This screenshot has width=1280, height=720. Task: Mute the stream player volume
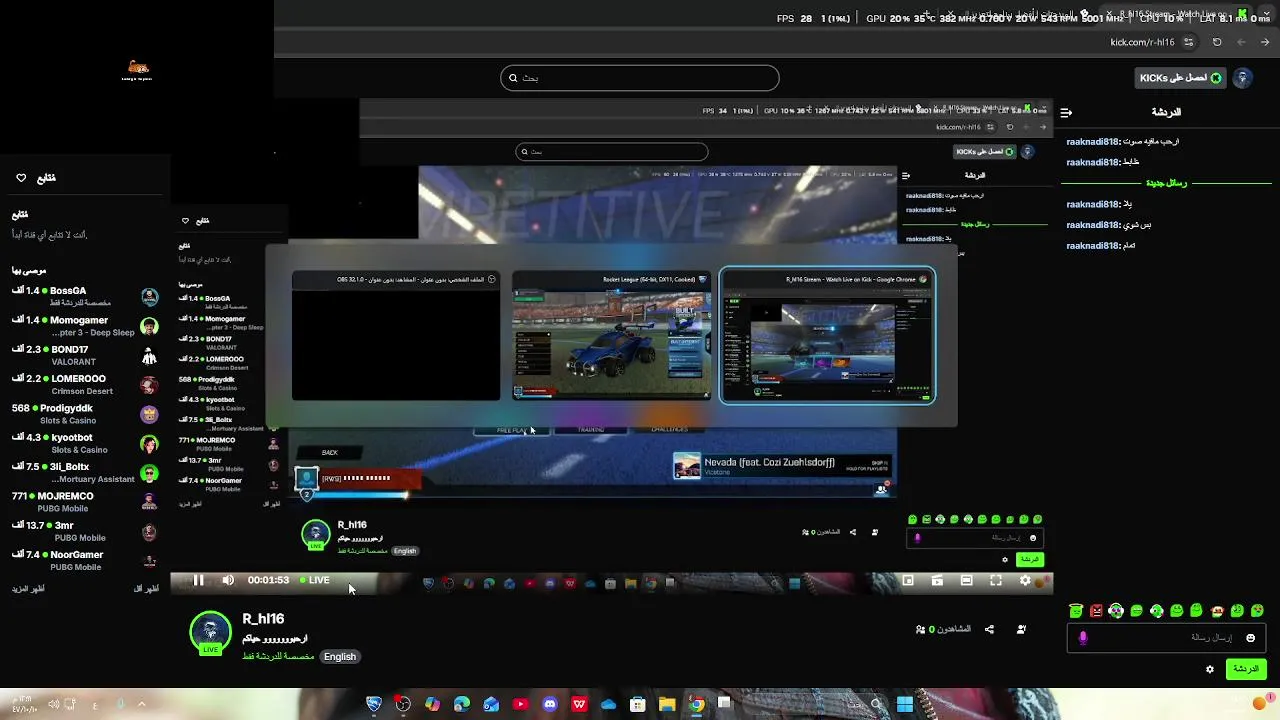point(228,580)
